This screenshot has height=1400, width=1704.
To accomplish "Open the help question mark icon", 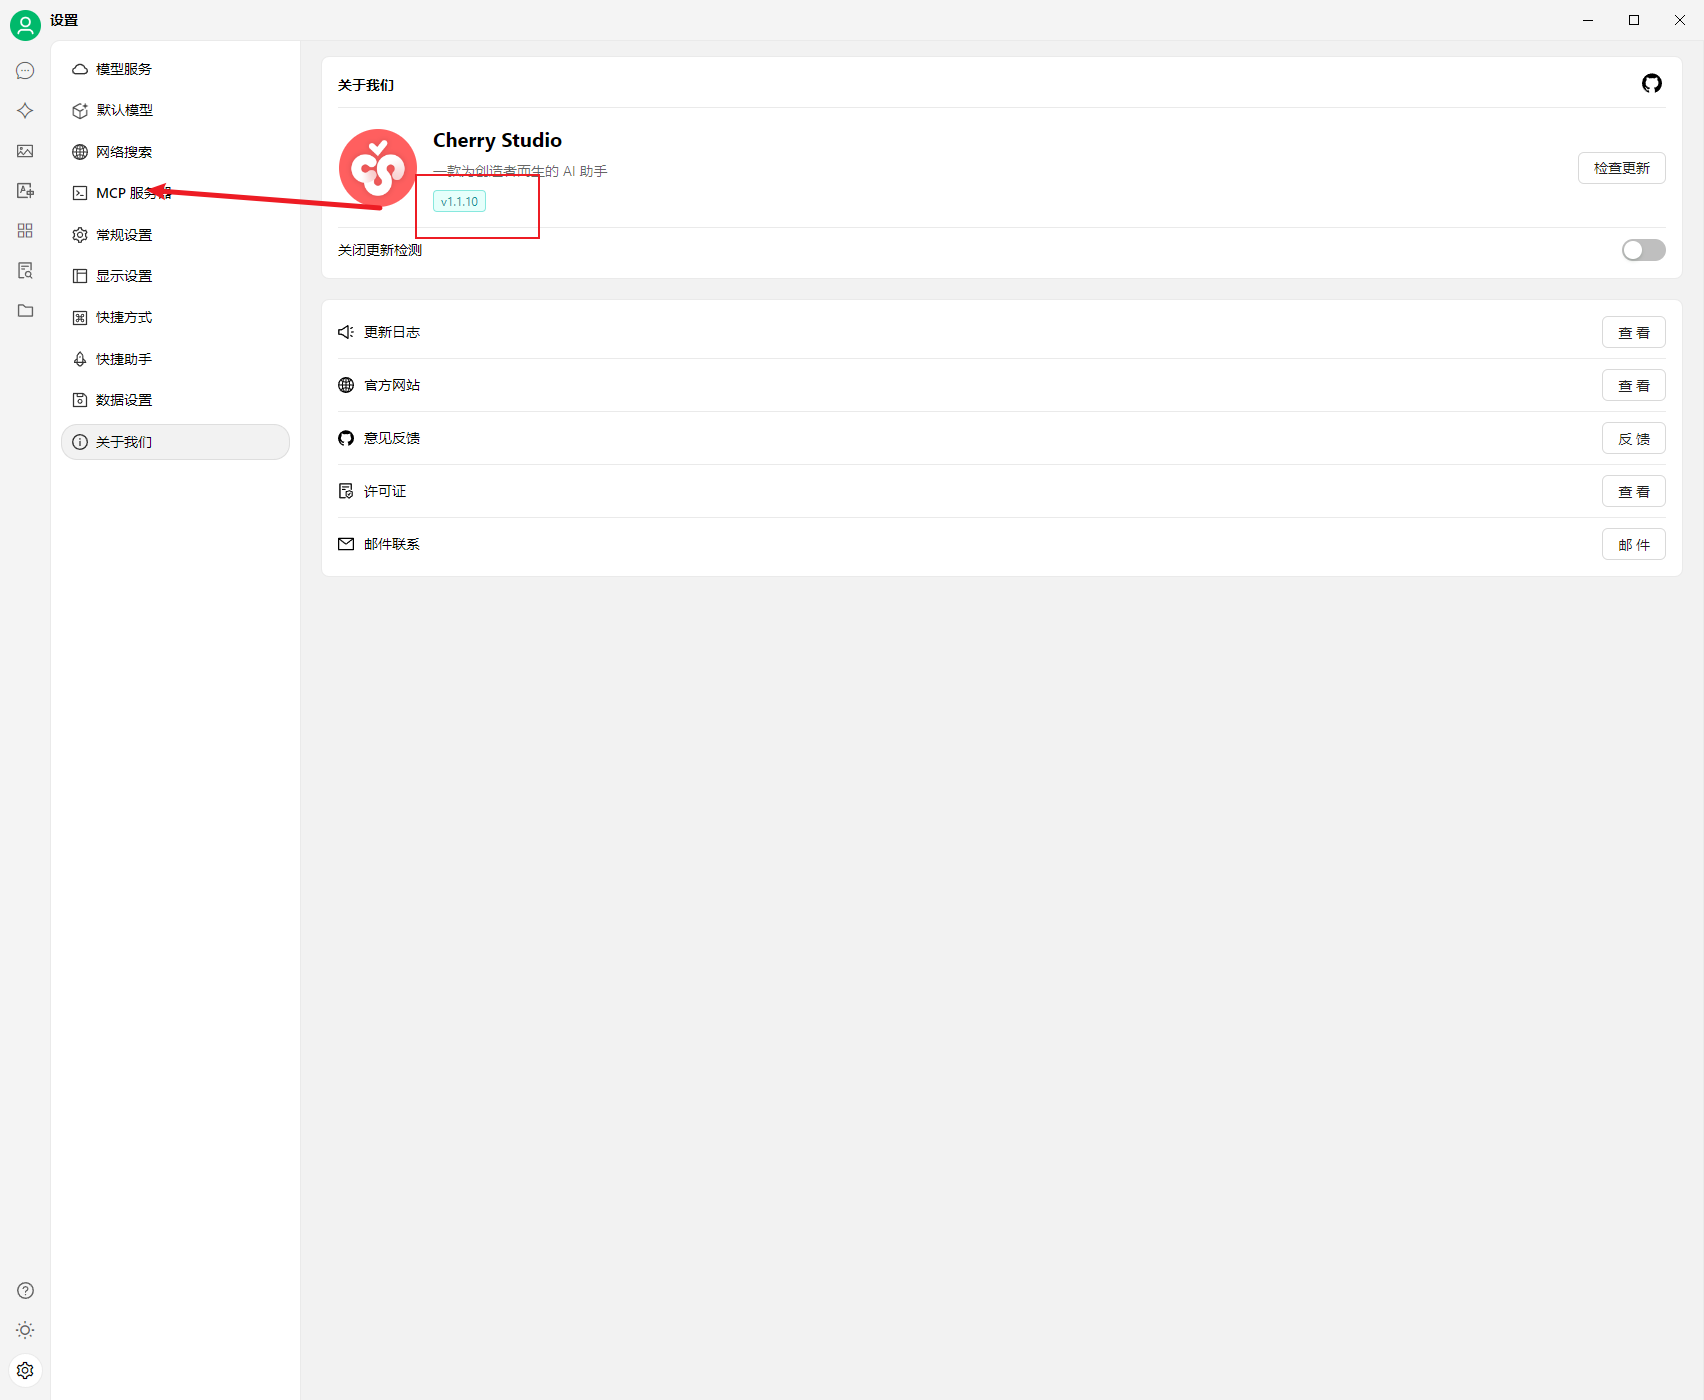I will point(25,1291).
